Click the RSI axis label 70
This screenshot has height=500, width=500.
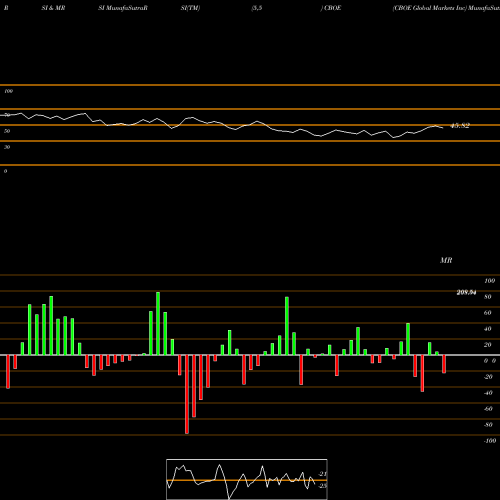(x=7, y=115)
